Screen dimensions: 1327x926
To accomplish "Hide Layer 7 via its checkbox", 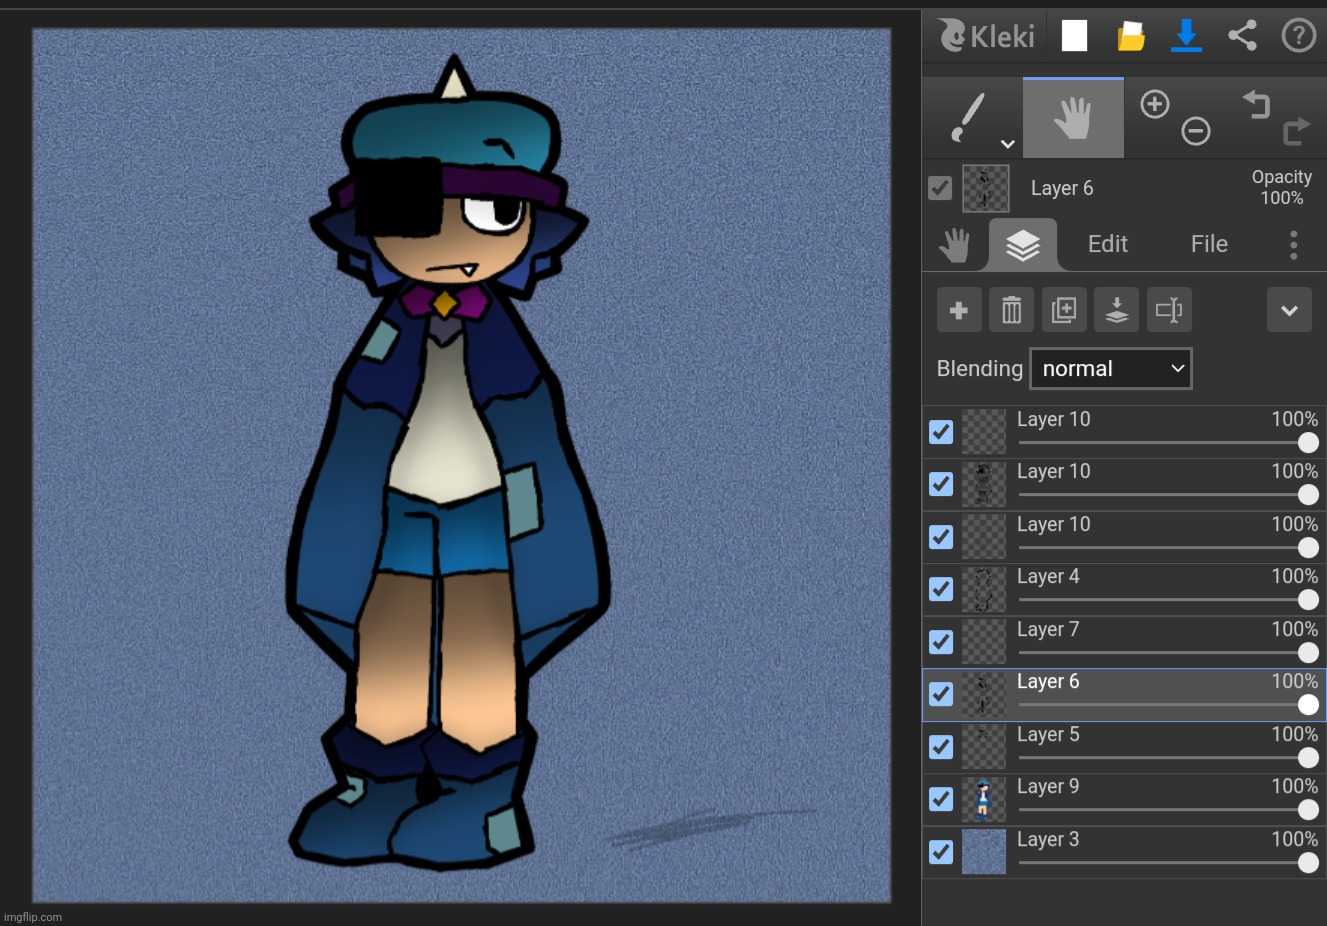I will pos(941,642).
